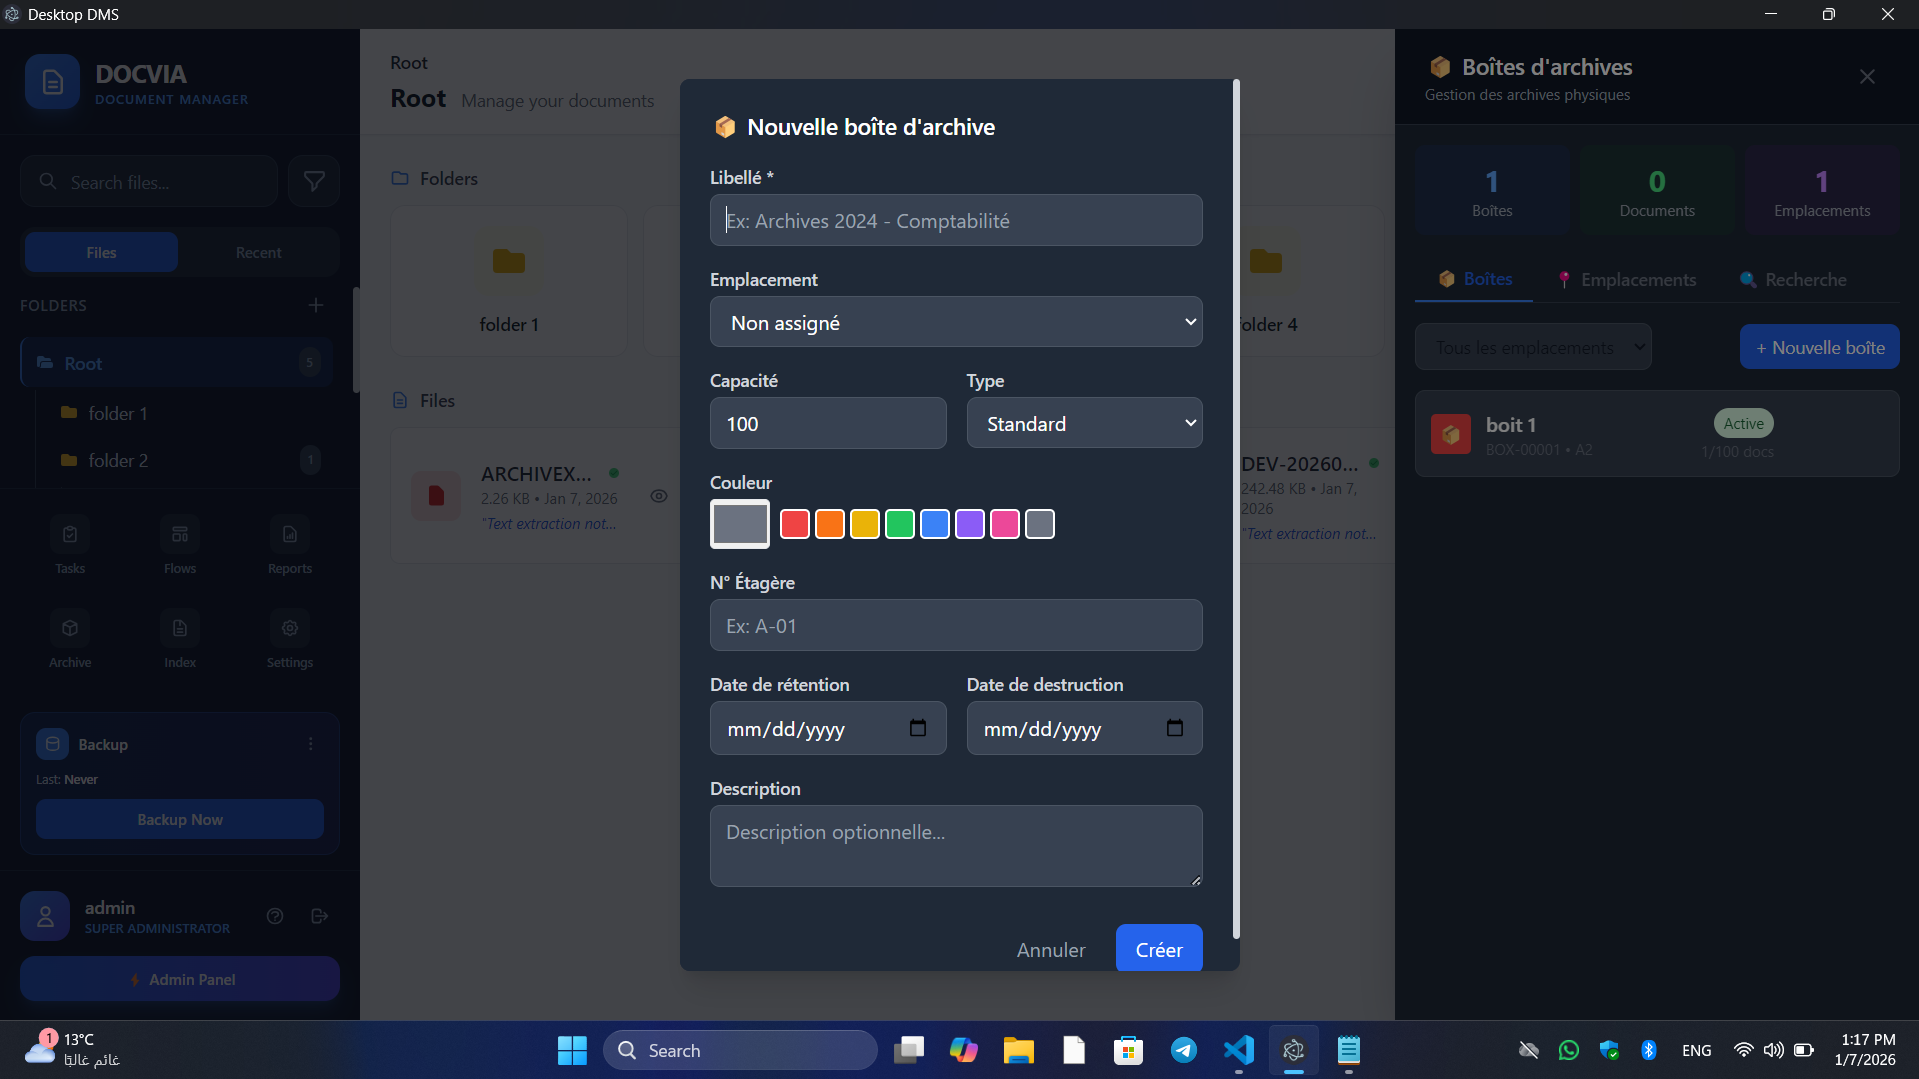Viewport: 1919px width, 1079px height.
Task: Click the Windows Start button
Action: (x=572, y=1050)
